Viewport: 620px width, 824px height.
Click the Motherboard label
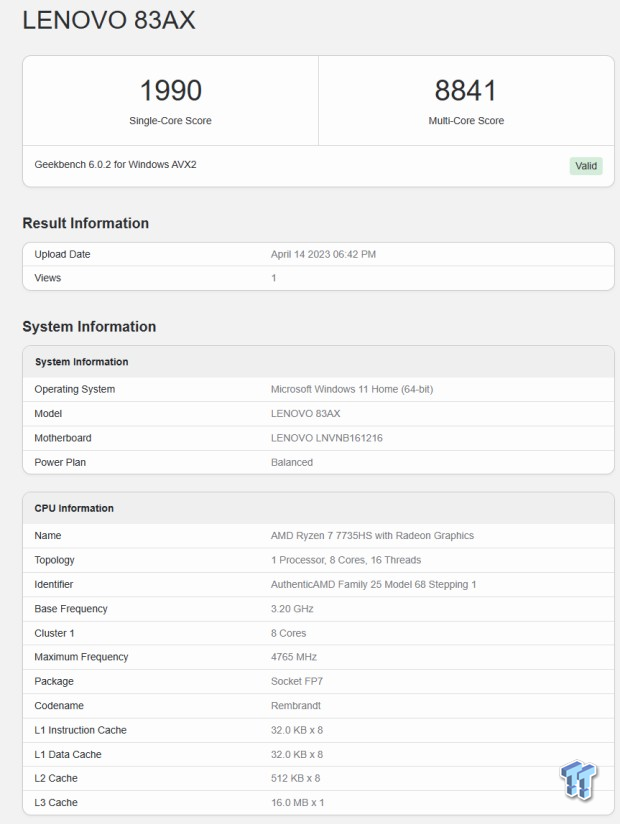coord(63,438)
